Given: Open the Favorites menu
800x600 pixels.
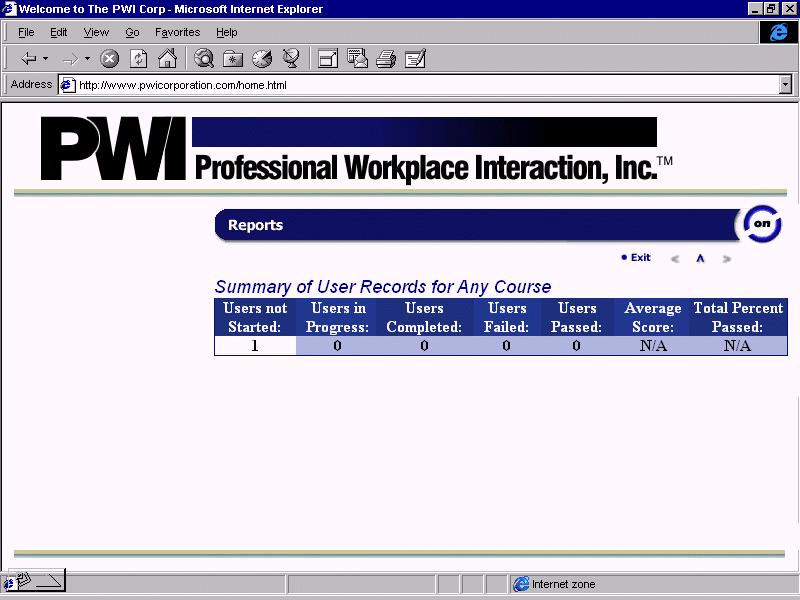Looking at the screenshot, I should [x=177, y=32].
